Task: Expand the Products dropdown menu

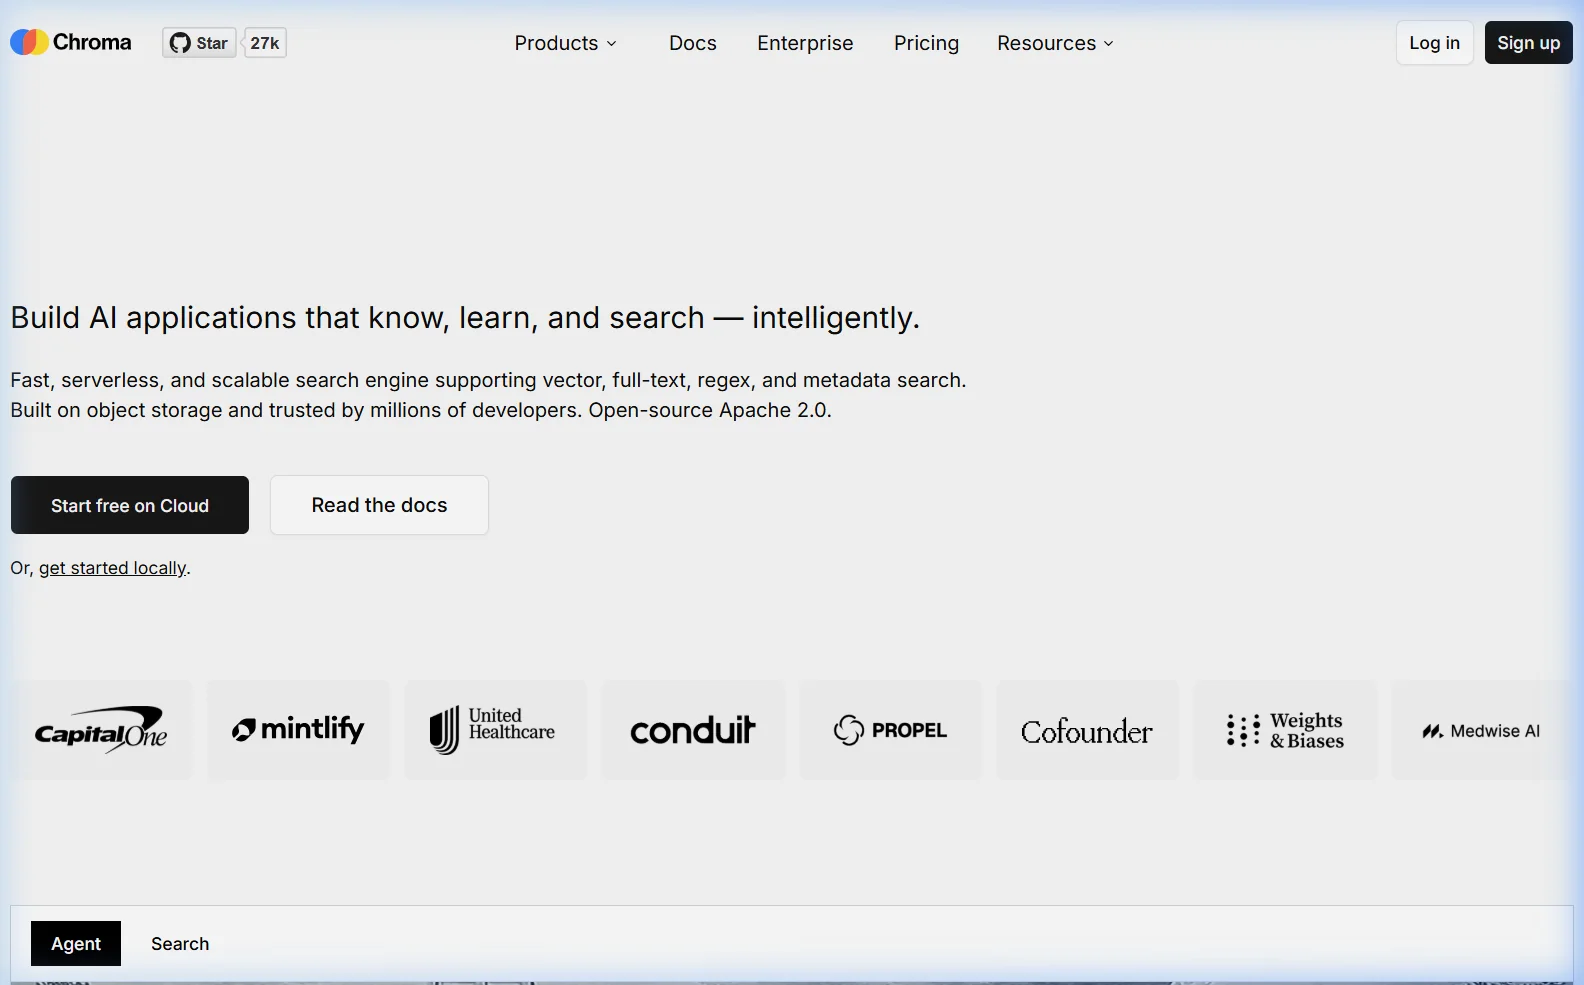Action: click(565, 43)
